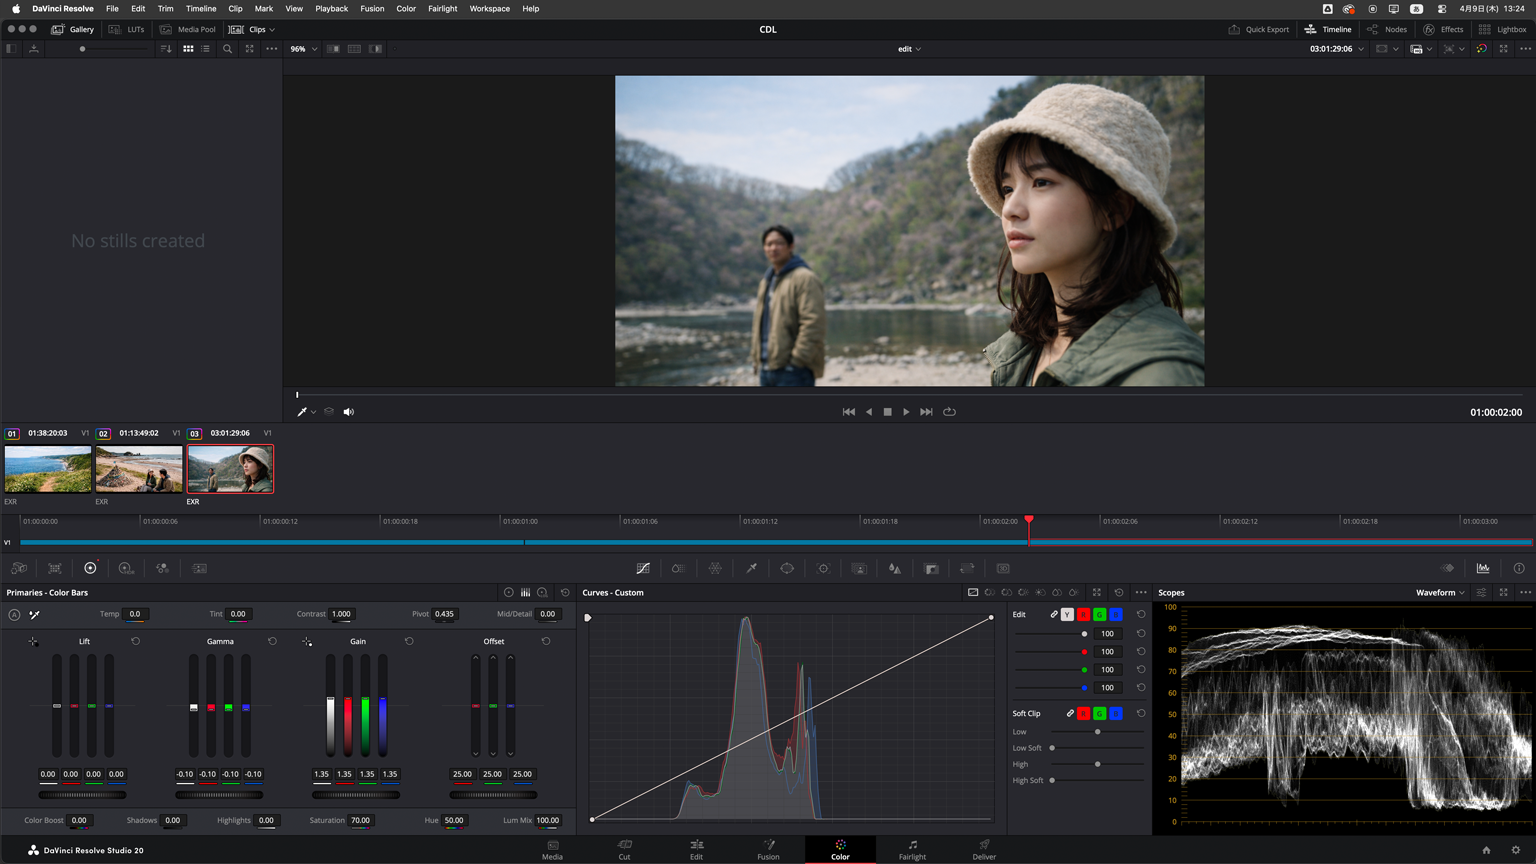Screen dimensions: 1536x864
Task: Expand the viewer zoom 96% dropdown
Action: coord(304,49)
